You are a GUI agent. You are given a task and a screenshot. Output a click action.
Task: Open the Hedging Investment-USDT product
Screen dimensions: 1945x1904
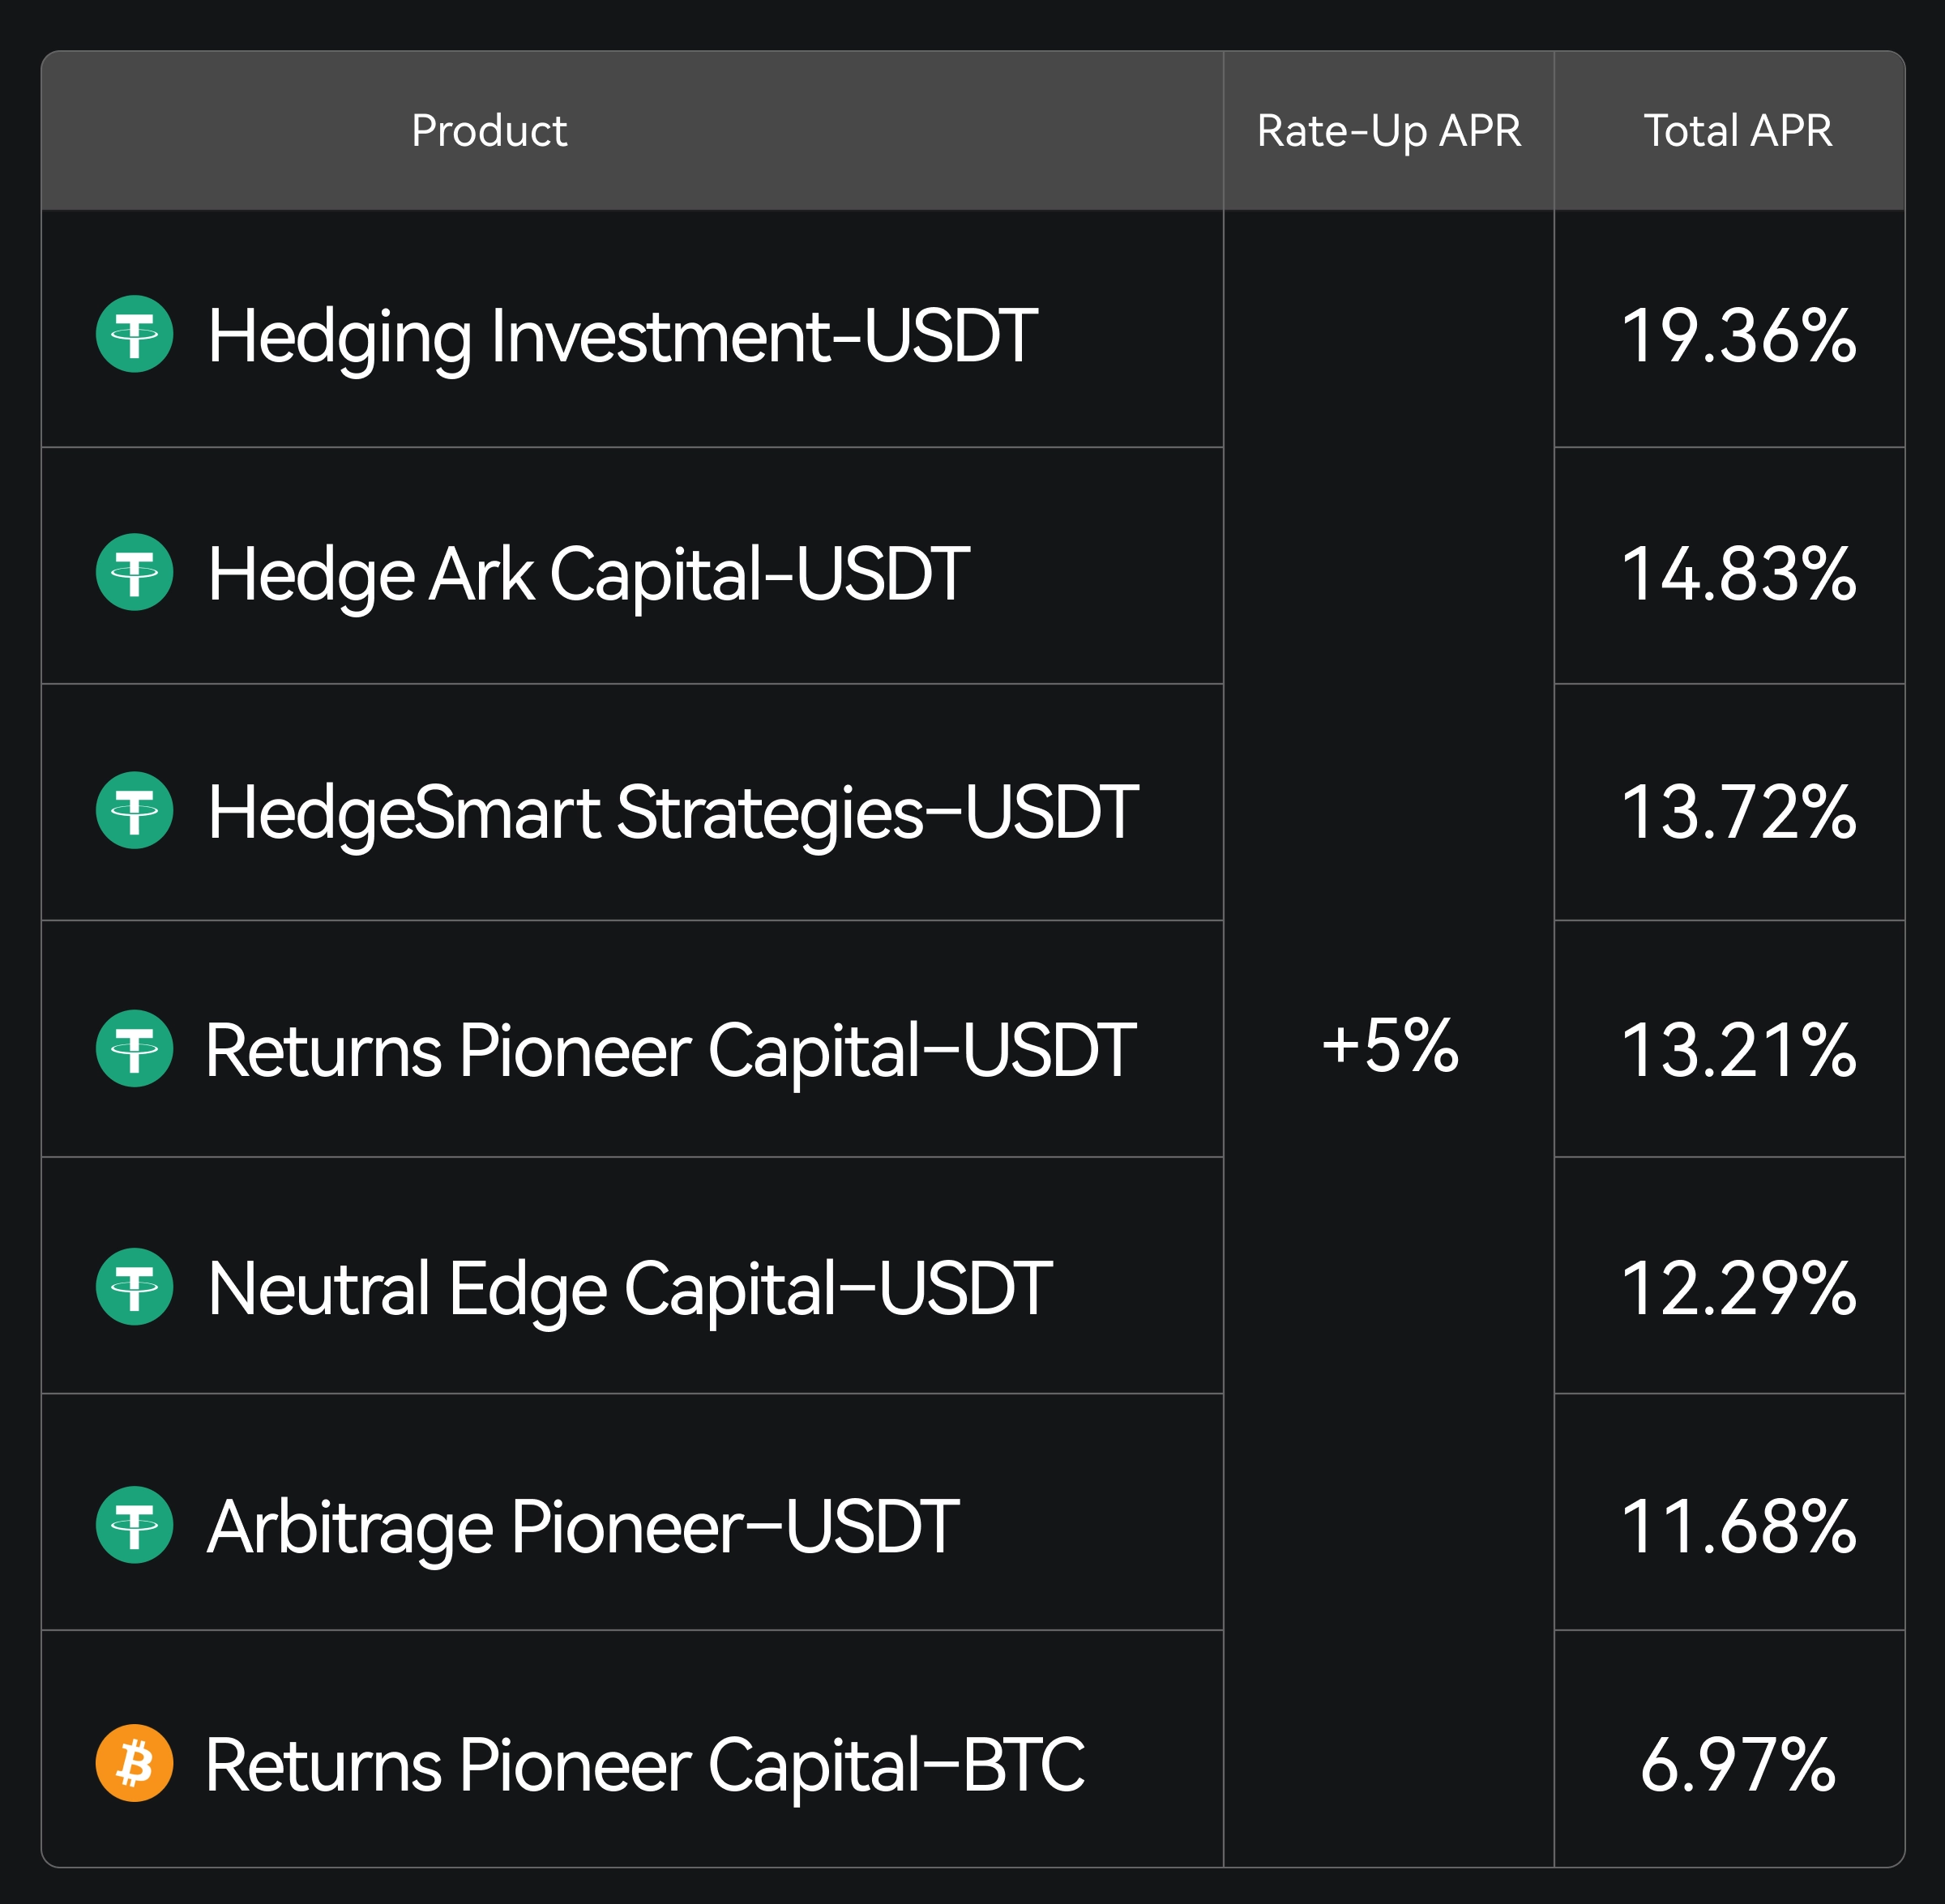coord(622,336)
